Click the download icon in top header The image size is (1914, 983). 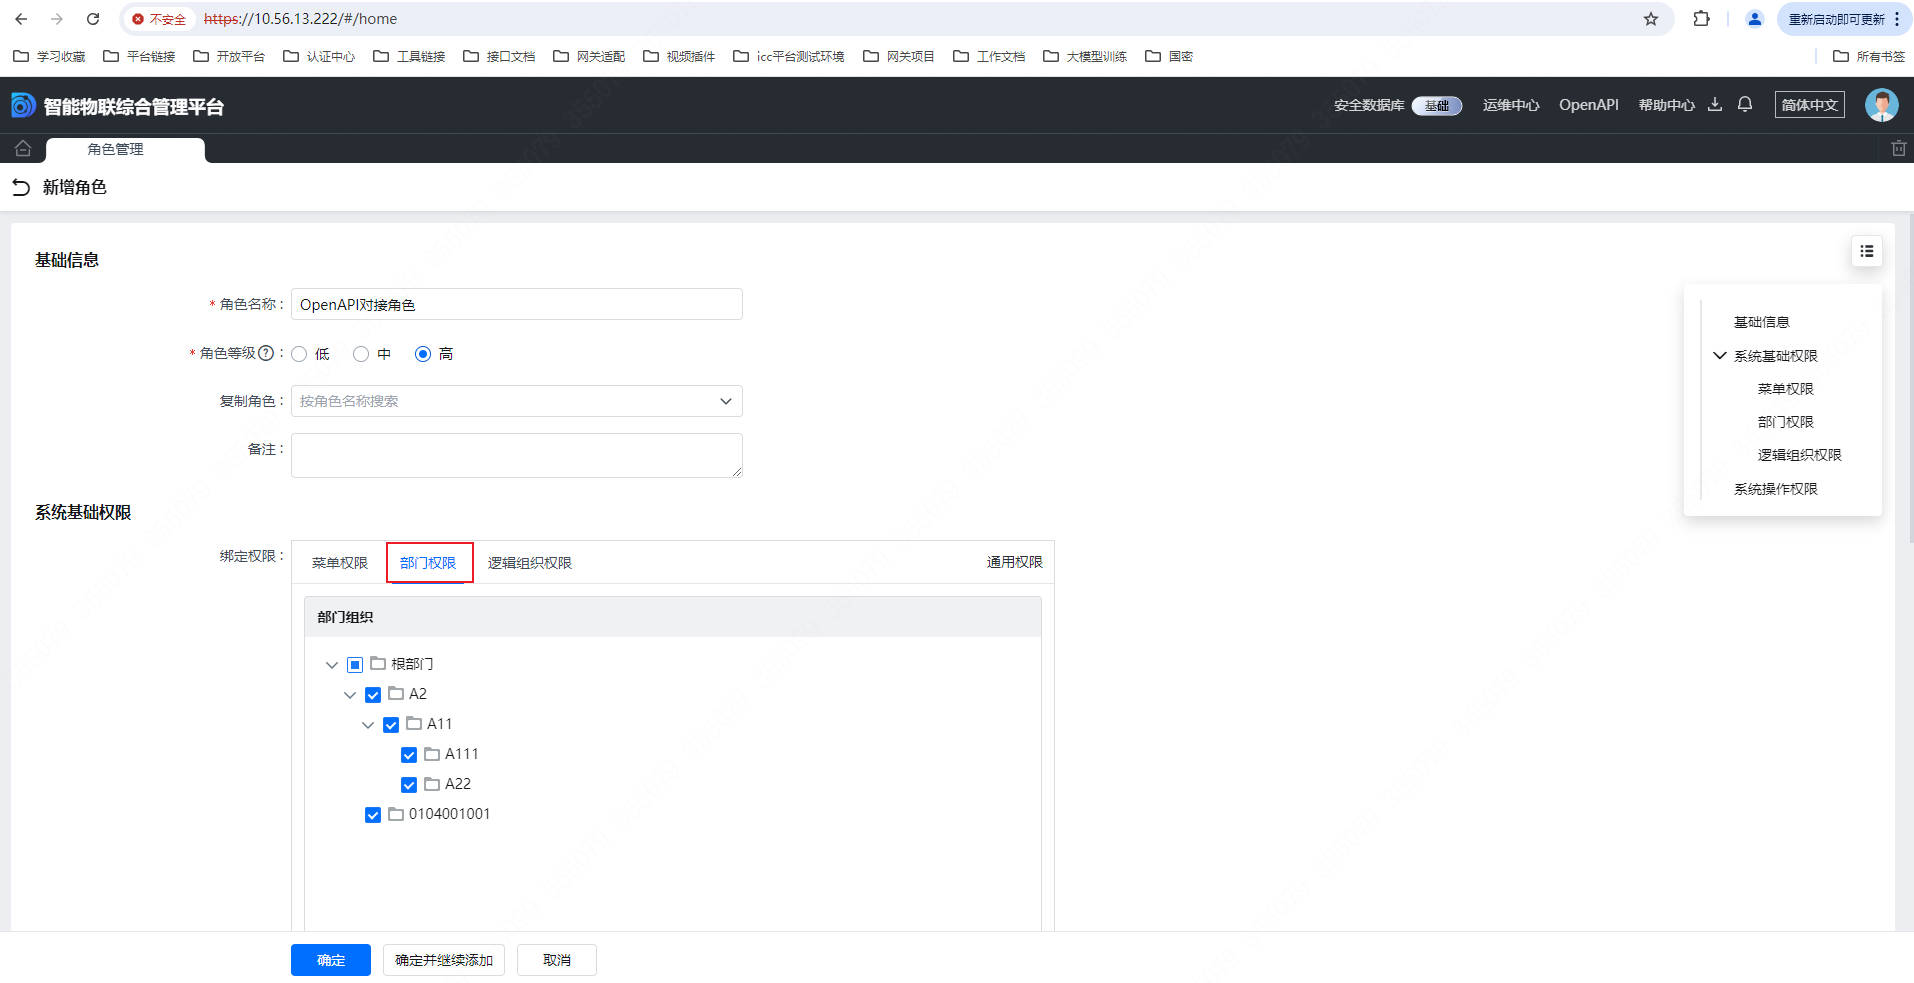(1715, 105)
